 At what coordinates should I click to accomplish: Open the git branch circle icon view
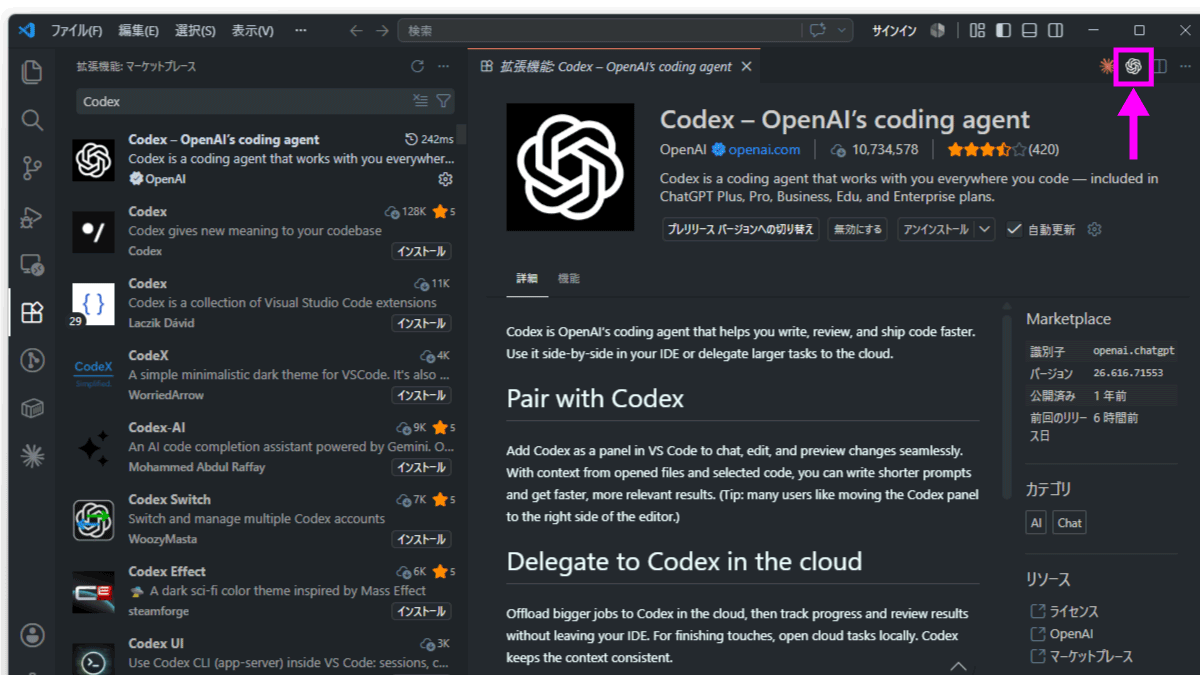[32, 360]
